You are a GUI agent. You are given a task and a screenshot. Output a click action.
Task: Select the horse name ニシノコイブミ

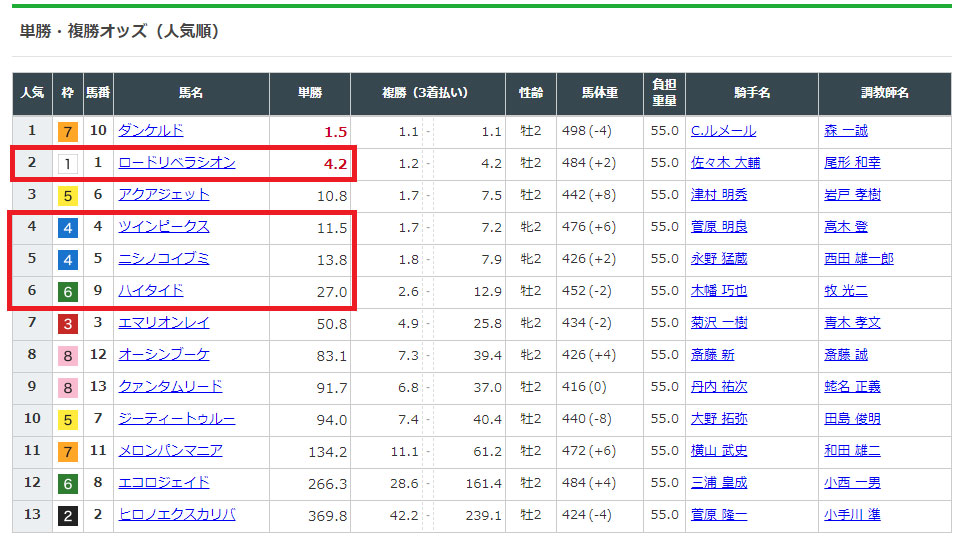coord(163,258)
